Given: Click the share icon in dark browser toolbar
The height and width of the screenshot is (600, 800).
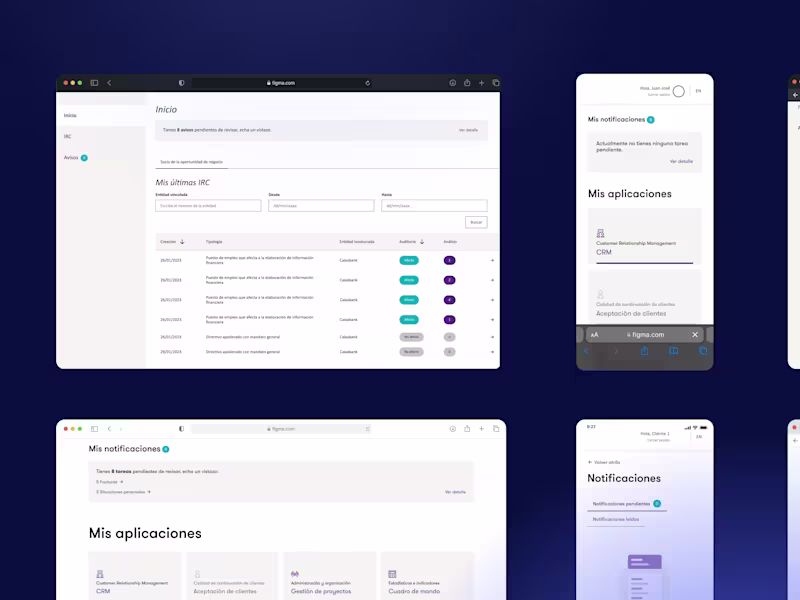Looking at the screenshot, I should [x=467, y=83].
